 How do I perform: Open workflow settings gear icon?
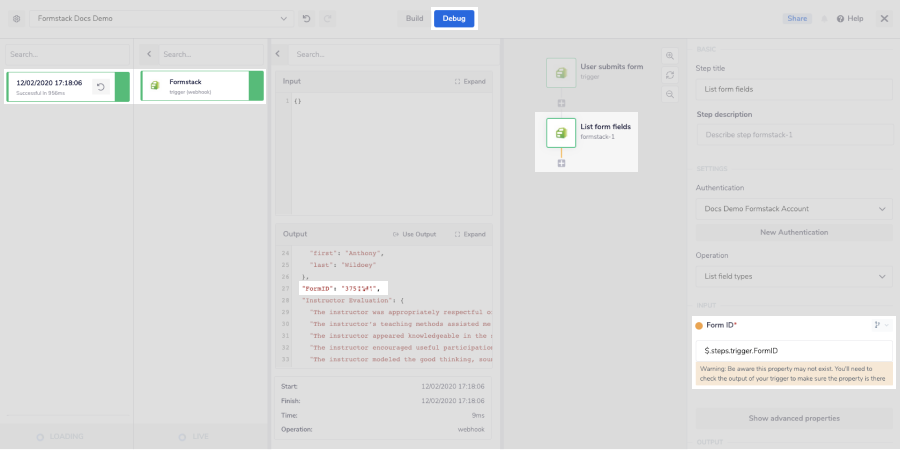click(x=16, y=19)
